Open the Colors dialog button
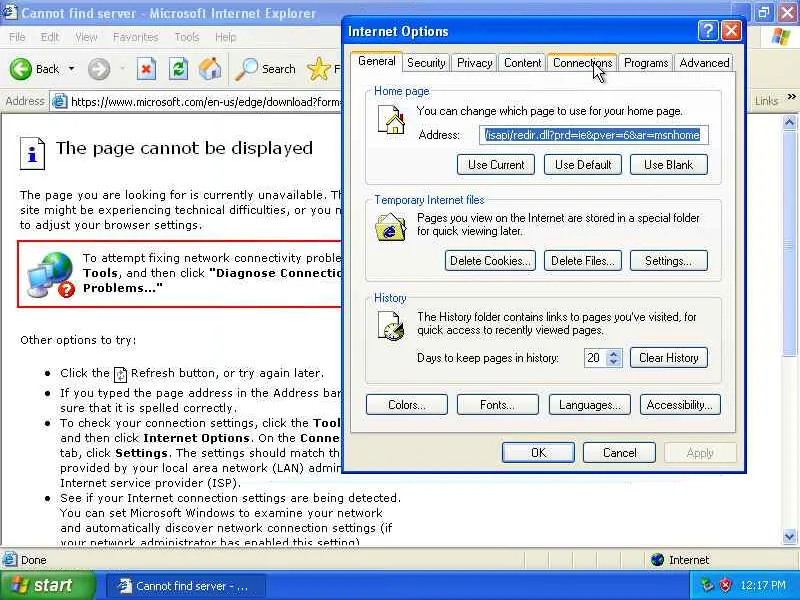 407,405
